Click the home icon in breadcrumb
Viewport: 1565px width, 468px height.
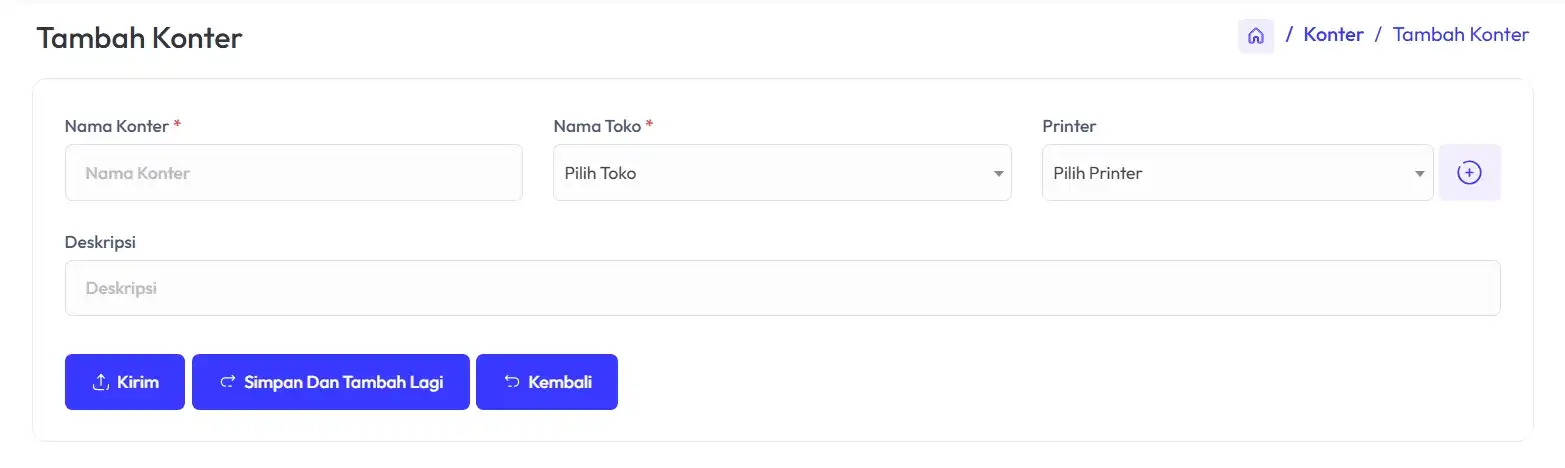tap(1256, 36)
